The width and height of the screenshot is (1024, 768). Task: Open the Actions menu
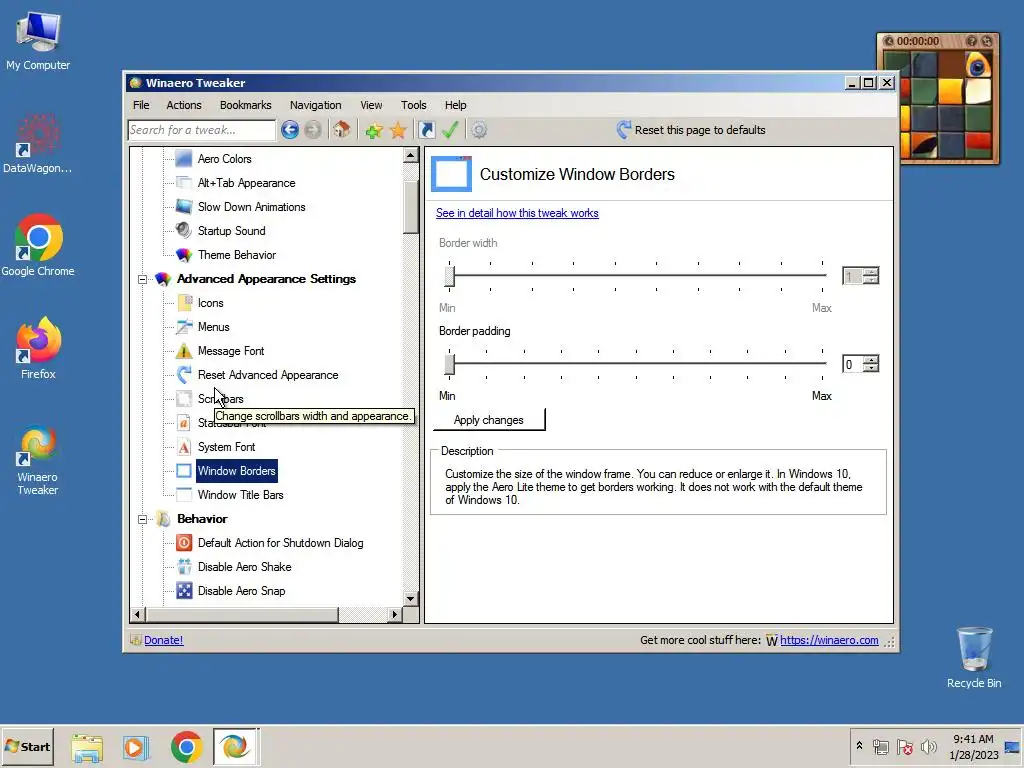click(x=184, y=105)
